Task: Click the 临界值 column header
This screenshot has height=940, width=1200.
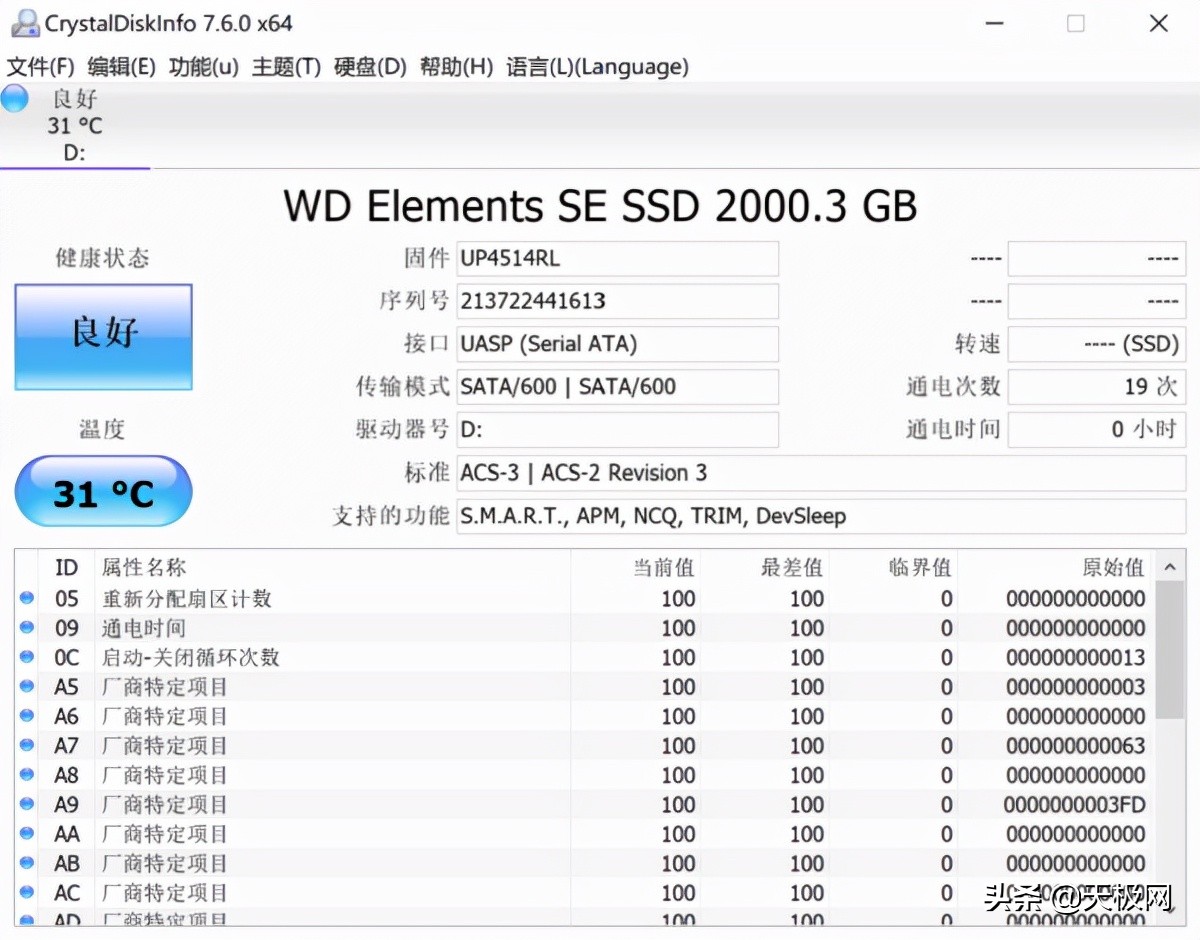Action: click(893, 568)
